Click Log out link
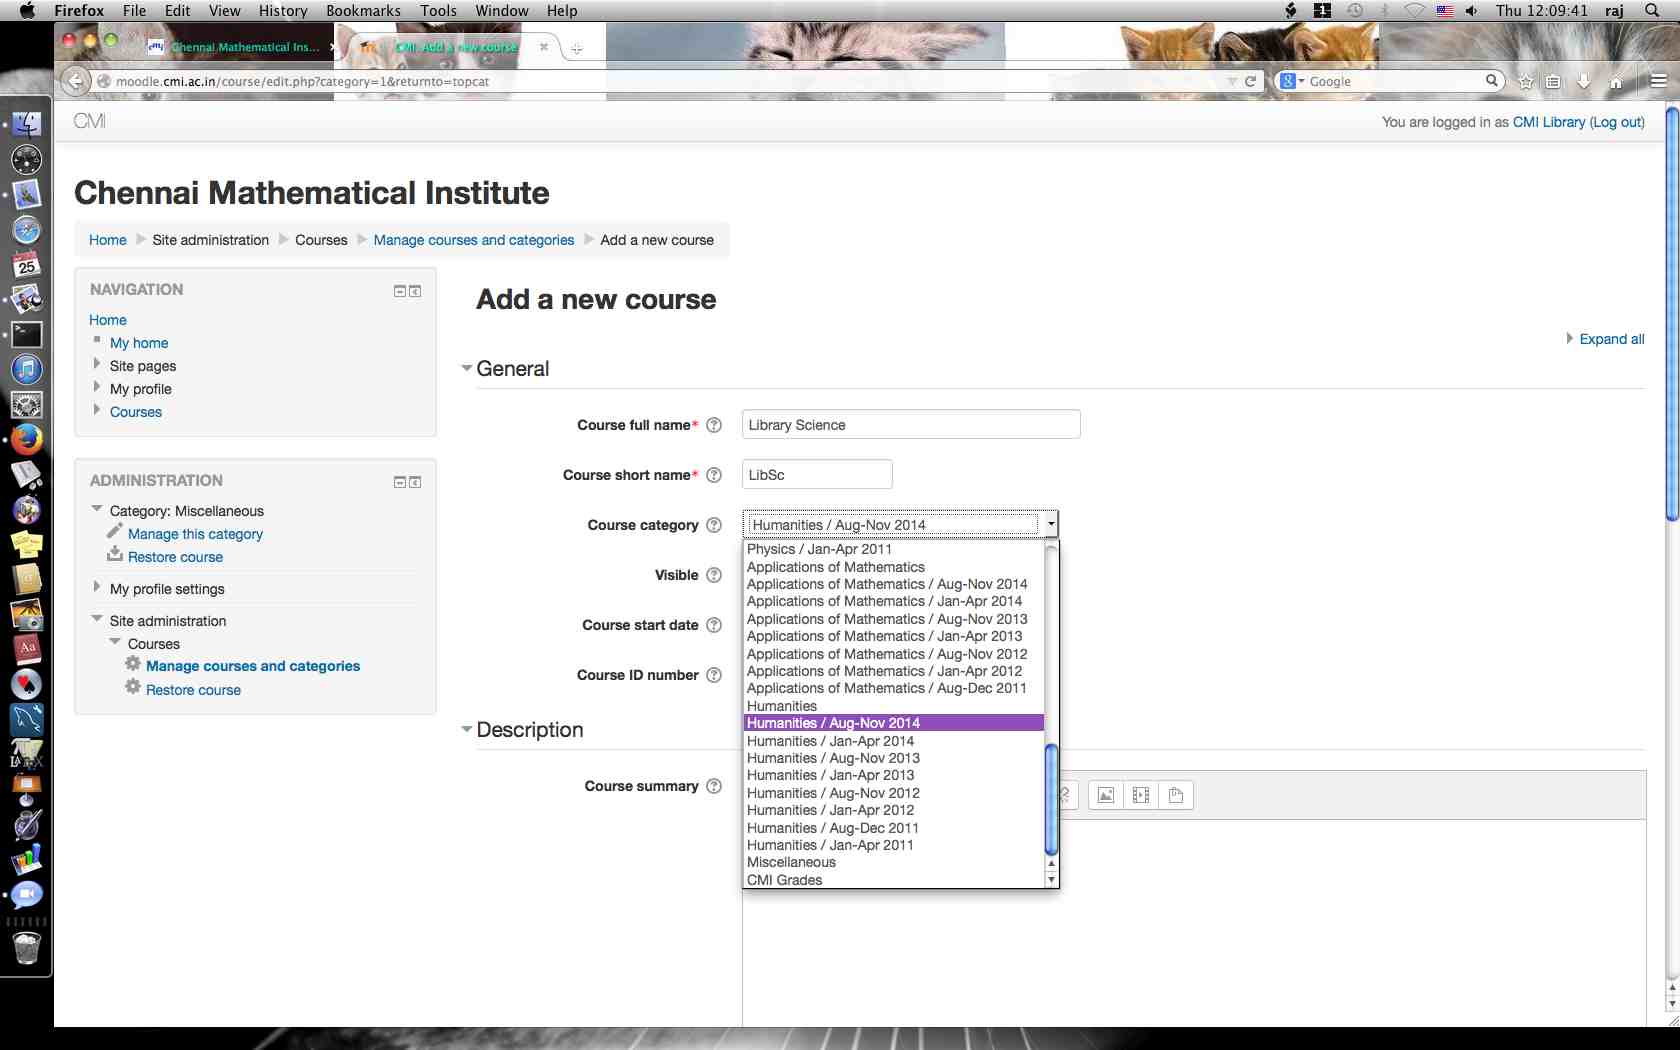1680x1050 pixels. tap(1616, 122)
